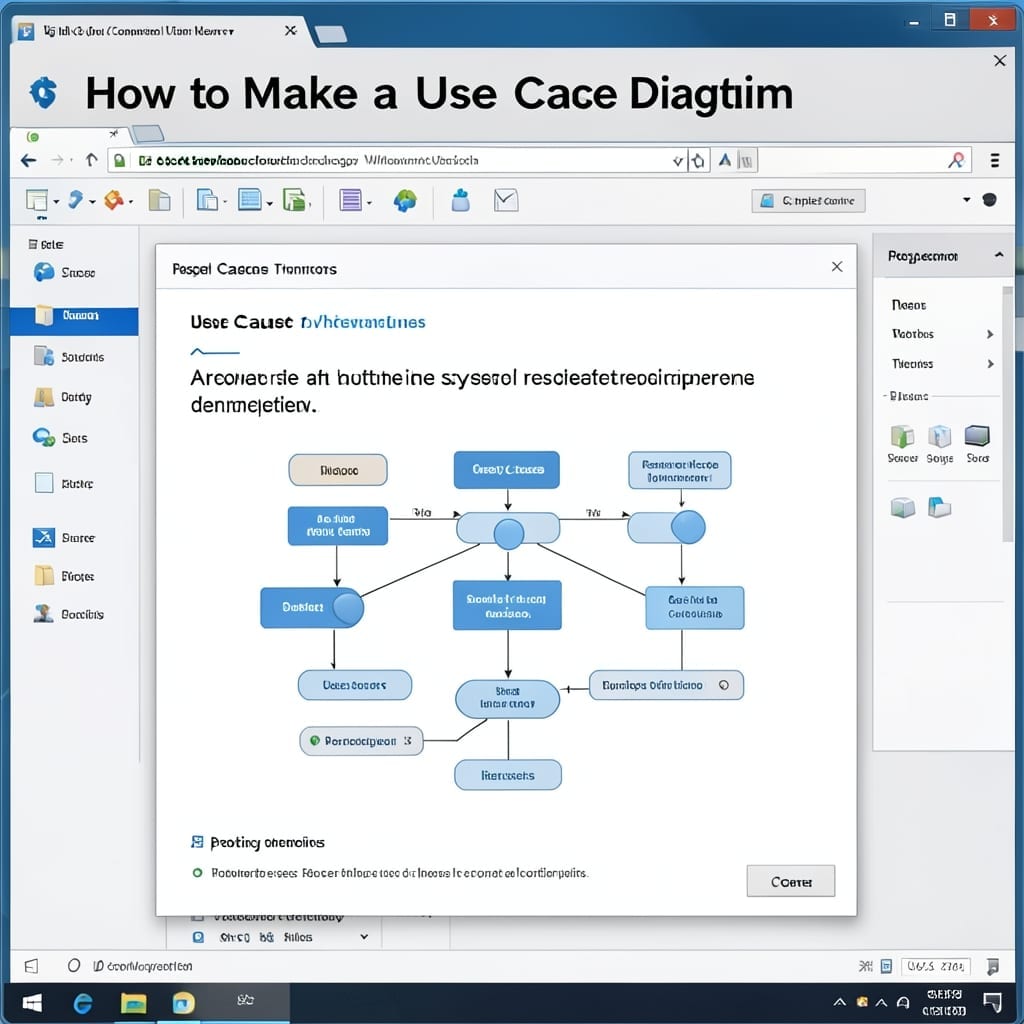
Task: Click the 'C:nplef conire' toolbar button
Action: (808, 200)
